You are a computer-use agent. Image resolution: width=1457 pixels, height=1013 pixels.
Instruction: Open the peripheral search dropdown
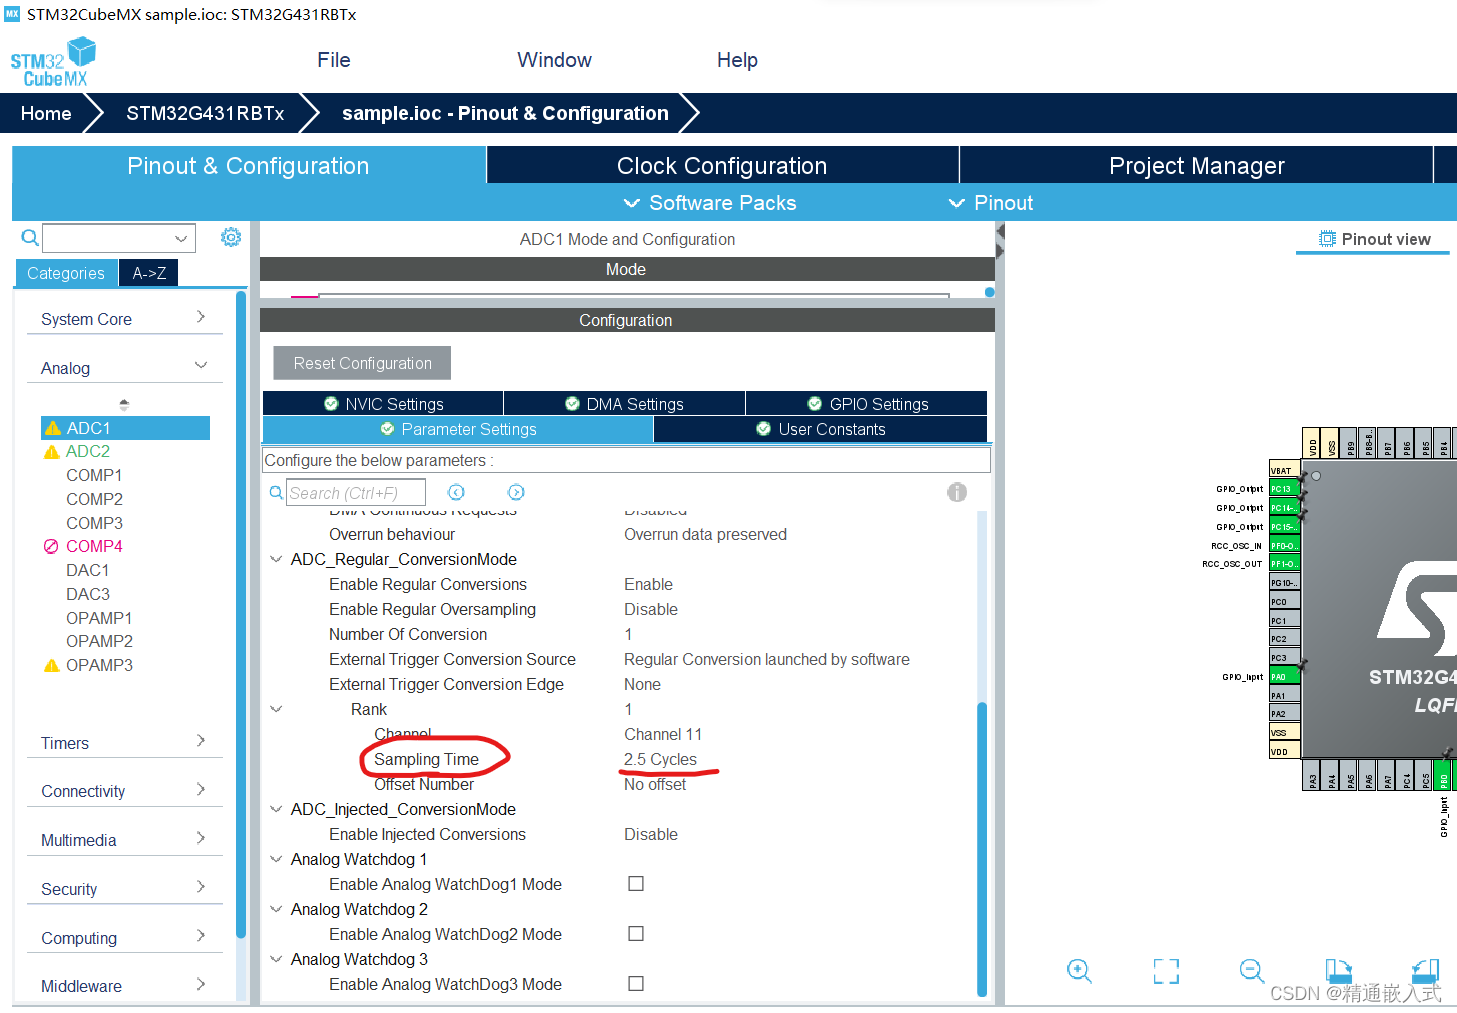[181, 238]
